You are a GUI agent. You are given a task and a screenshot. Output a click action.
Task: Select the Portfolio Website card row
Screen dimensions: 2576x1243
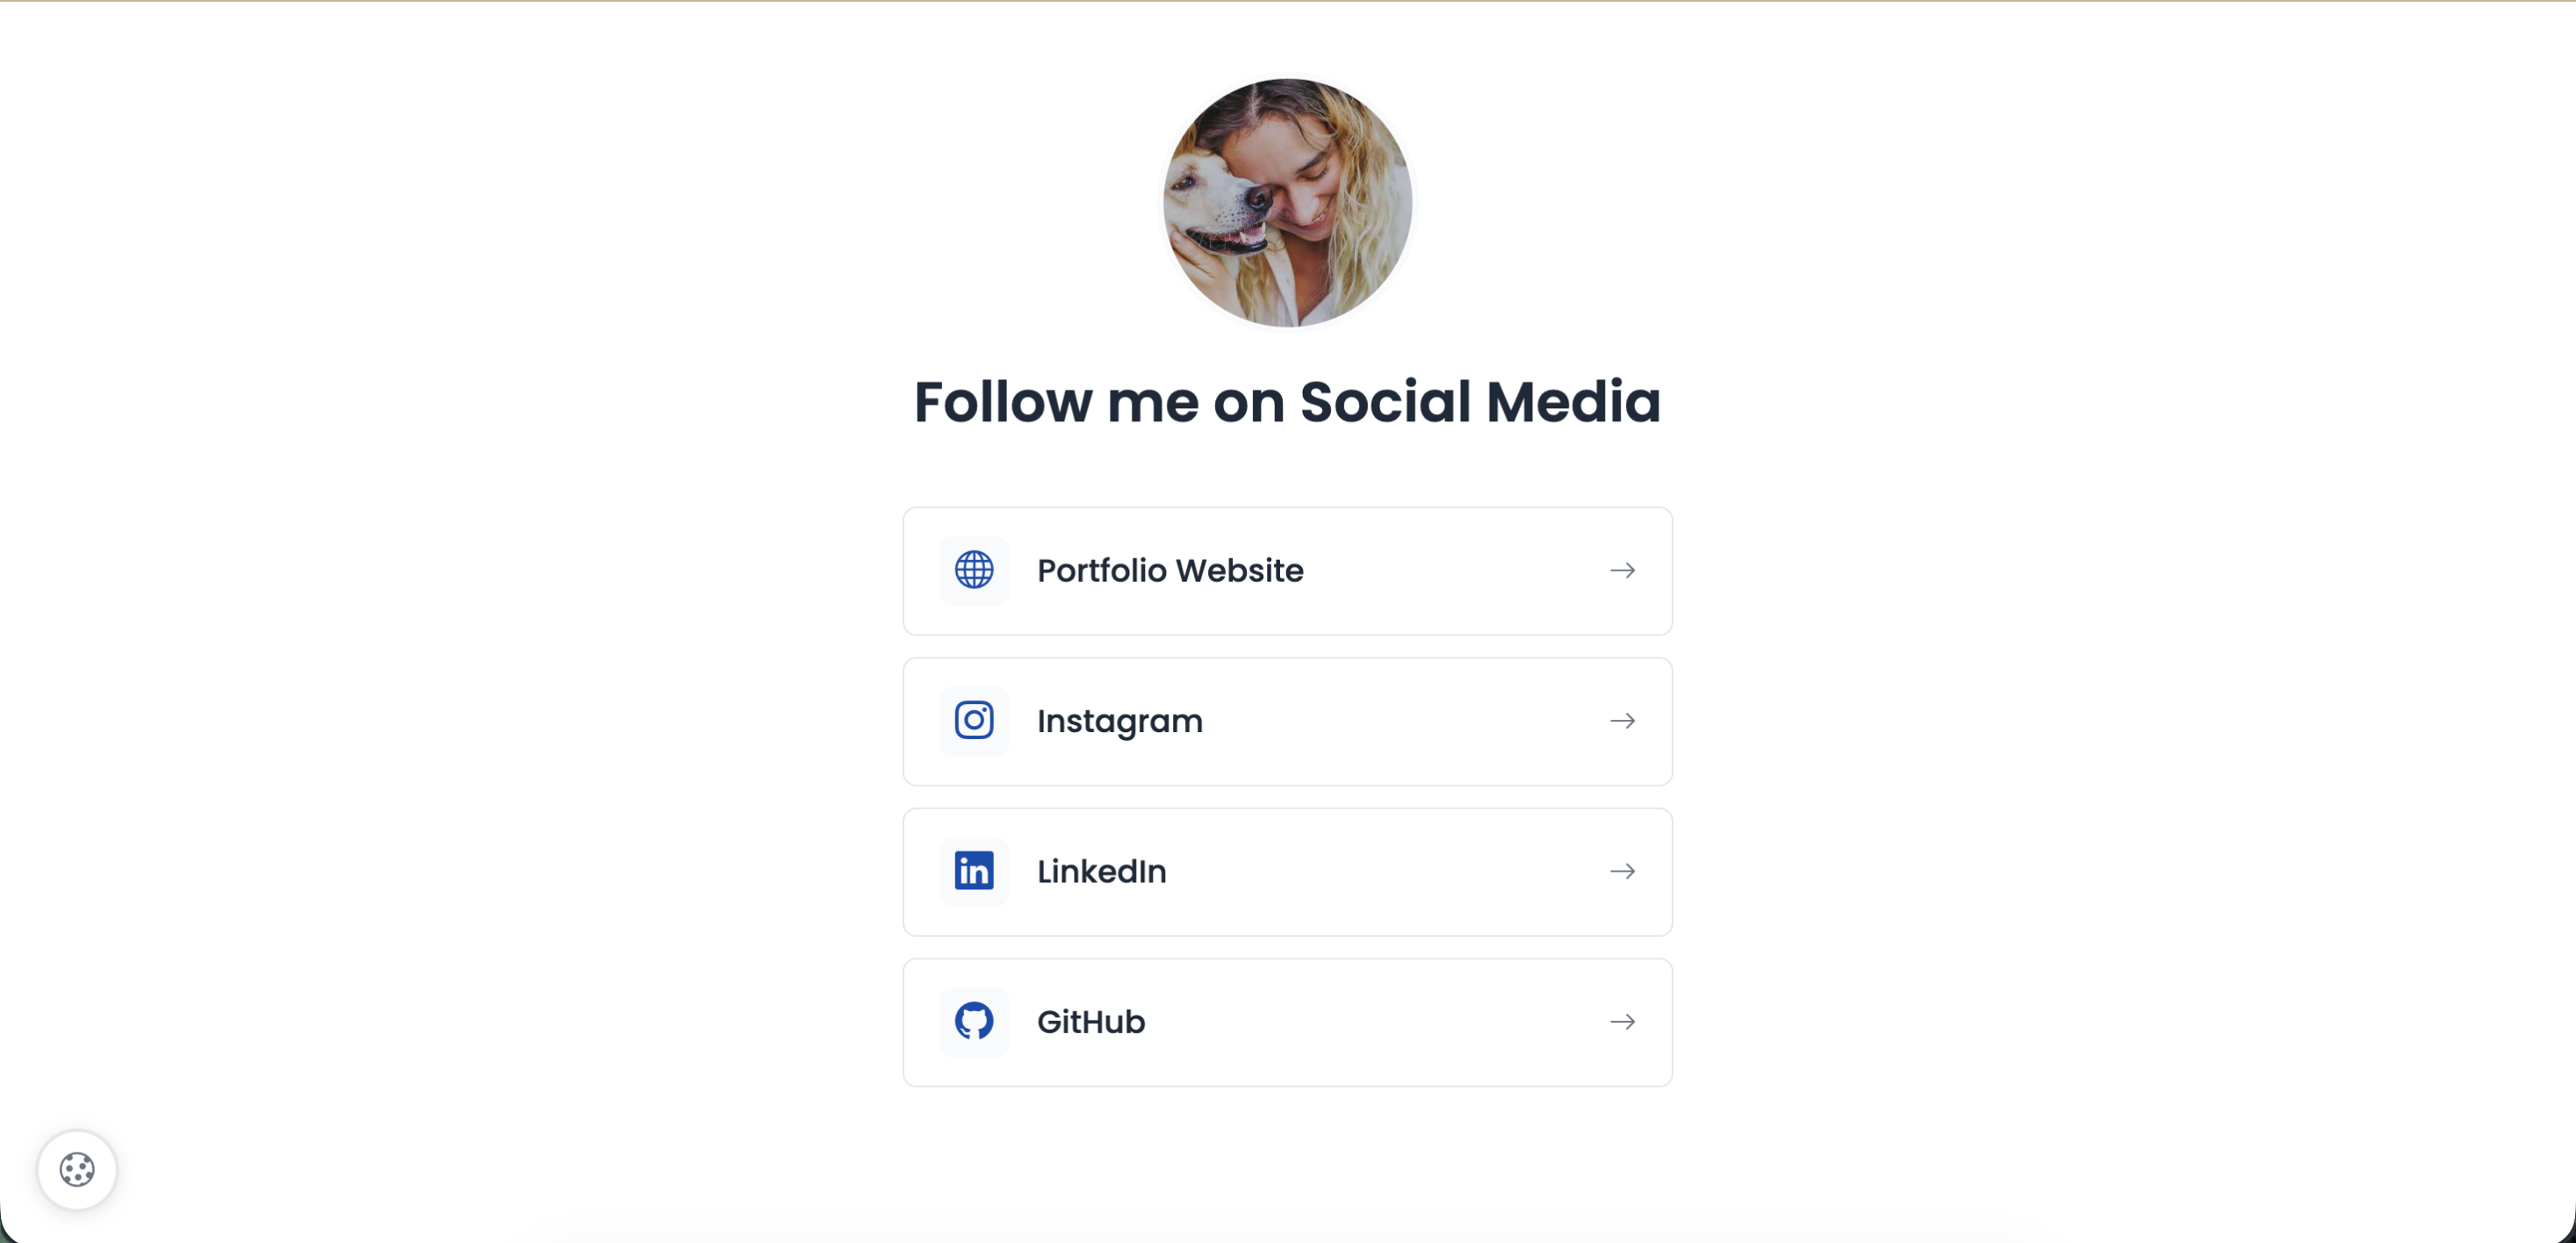point(1287,570)
